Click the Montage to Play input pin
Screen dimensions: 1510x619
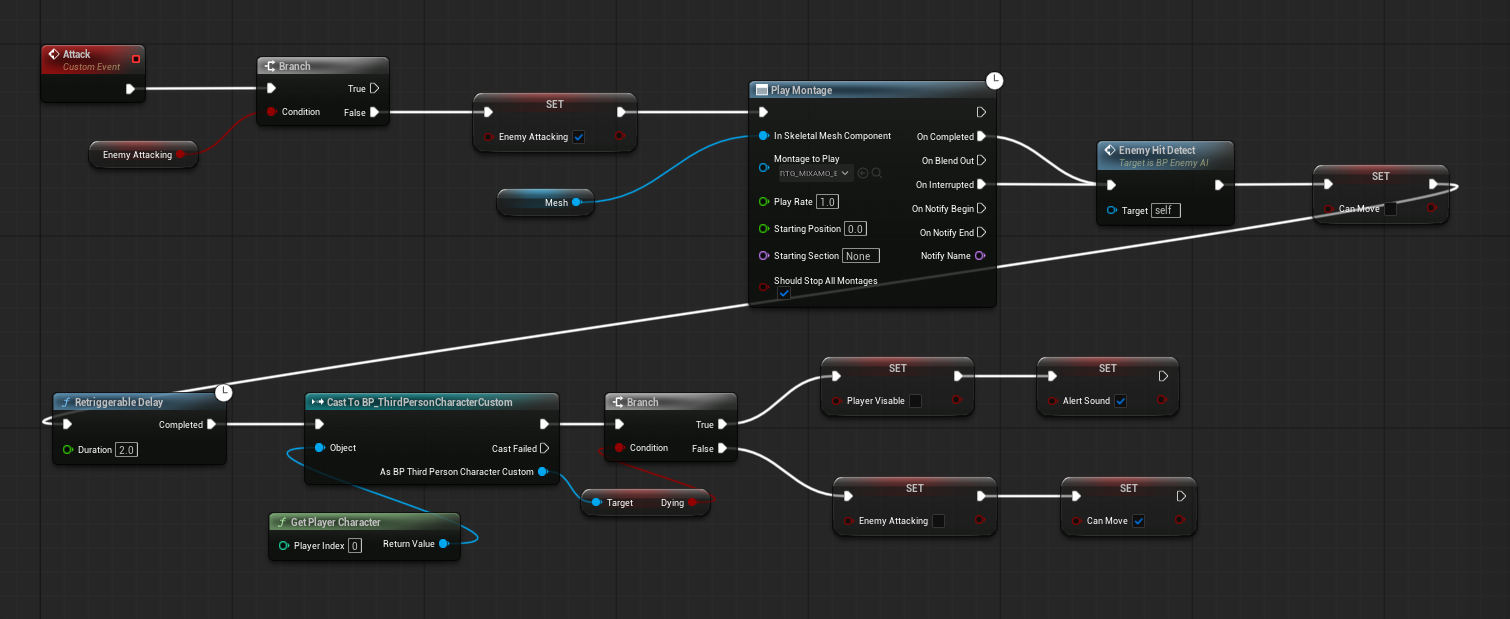tap(764, 166)
